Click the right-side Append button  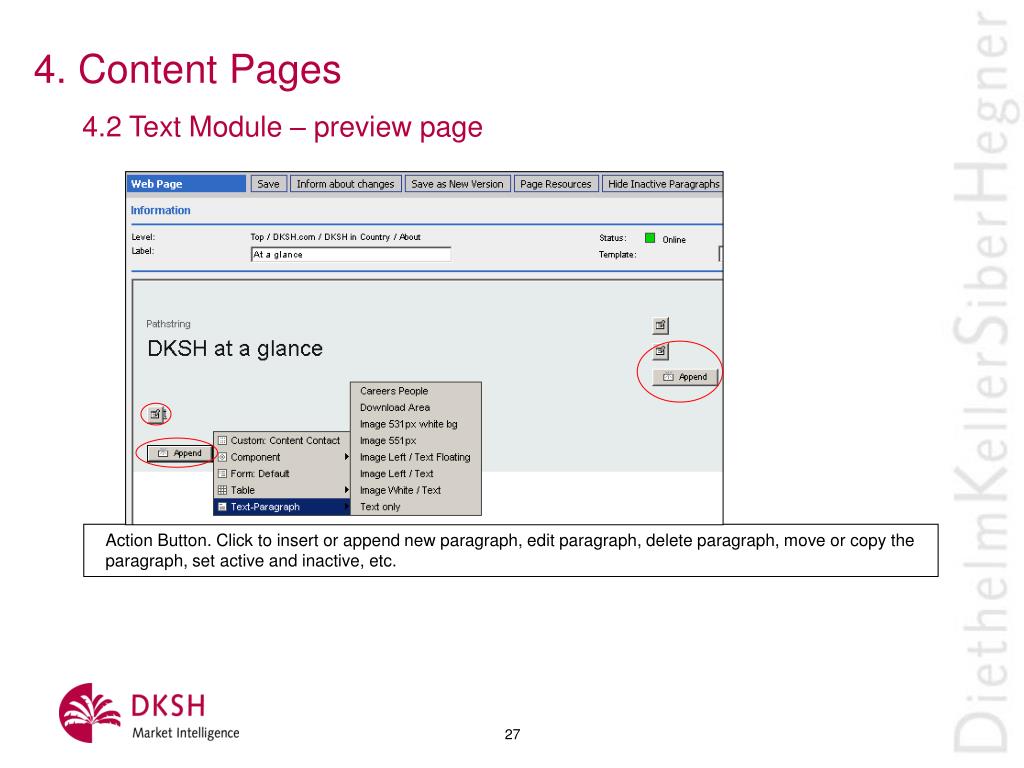click(x=685, y=377)
